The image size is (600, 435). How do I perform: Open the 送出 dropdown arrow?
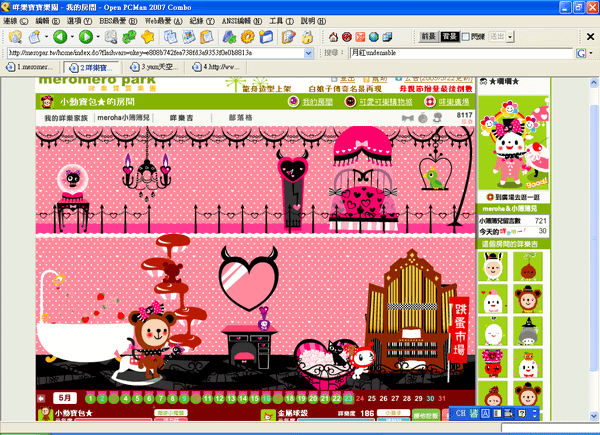(510, 37)
